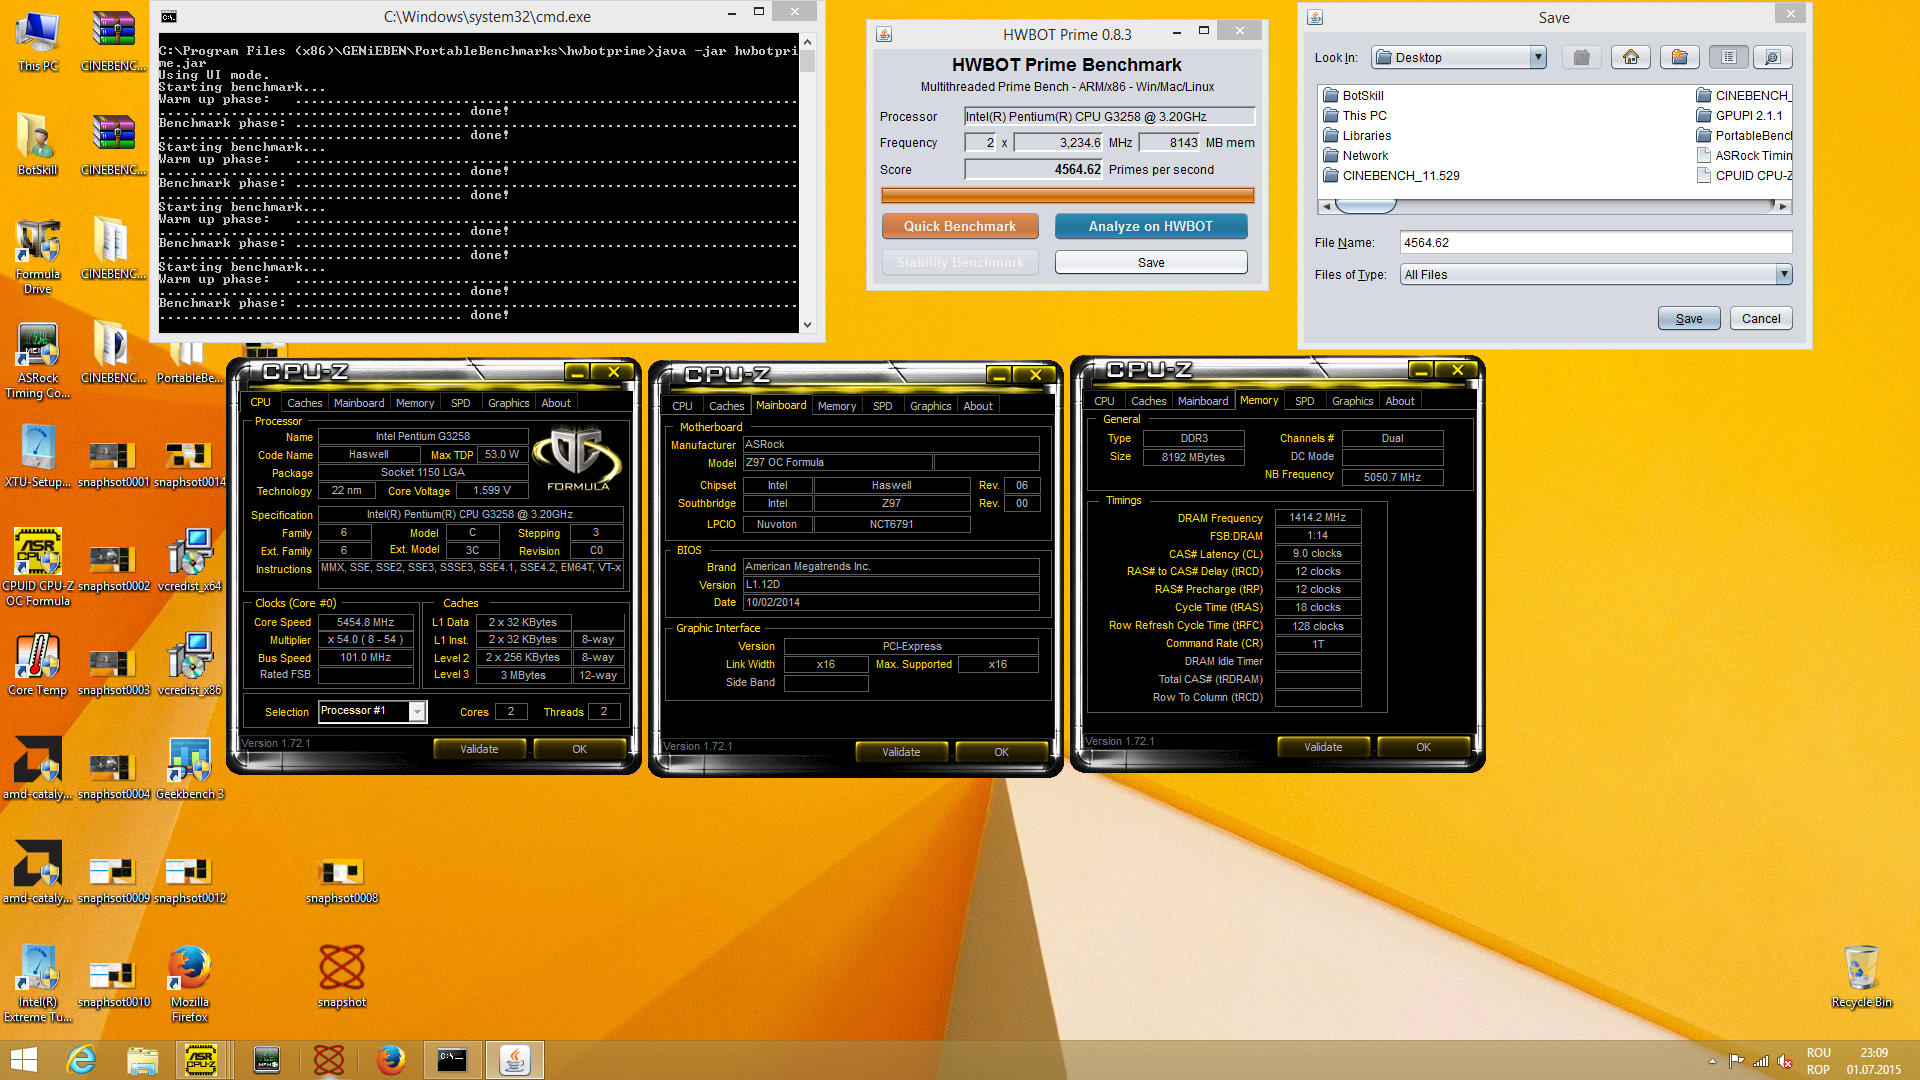Click the File Name field containing 4564.62
1920x1080 pixels.
(1596, 243)
